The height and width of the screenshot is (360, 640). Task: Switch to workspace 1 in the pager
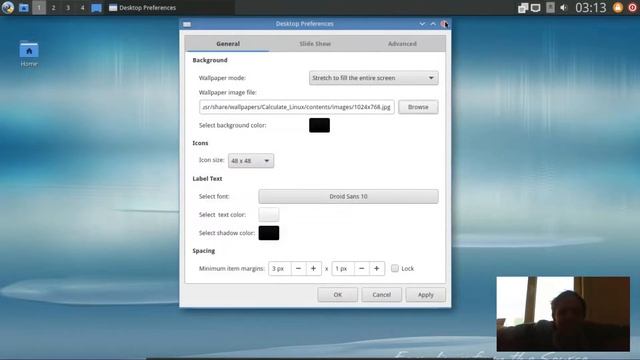(39, 8)
